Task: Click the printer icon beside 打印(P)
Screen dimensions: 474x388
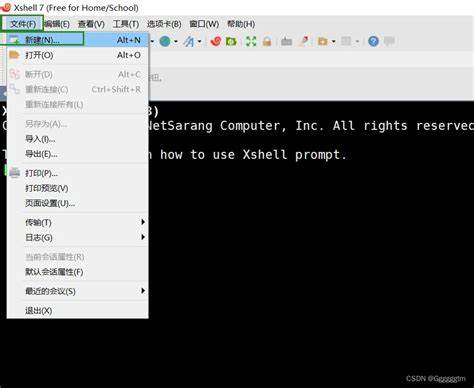Action: [x=14, y=173]
